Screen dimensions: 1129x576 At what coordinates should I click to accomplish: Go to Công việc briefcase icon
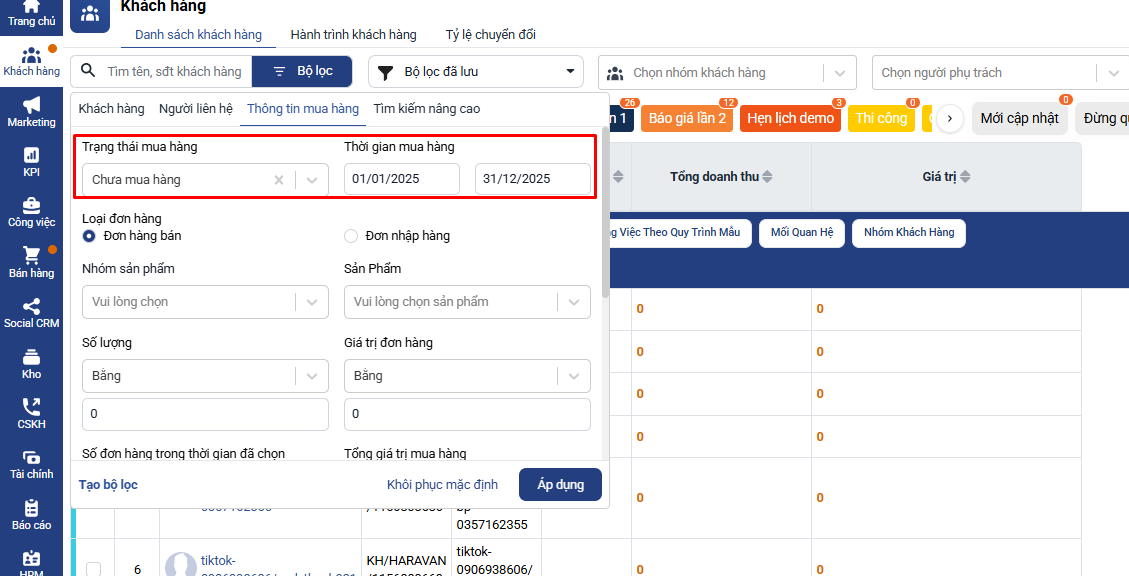tap(31, 211)
